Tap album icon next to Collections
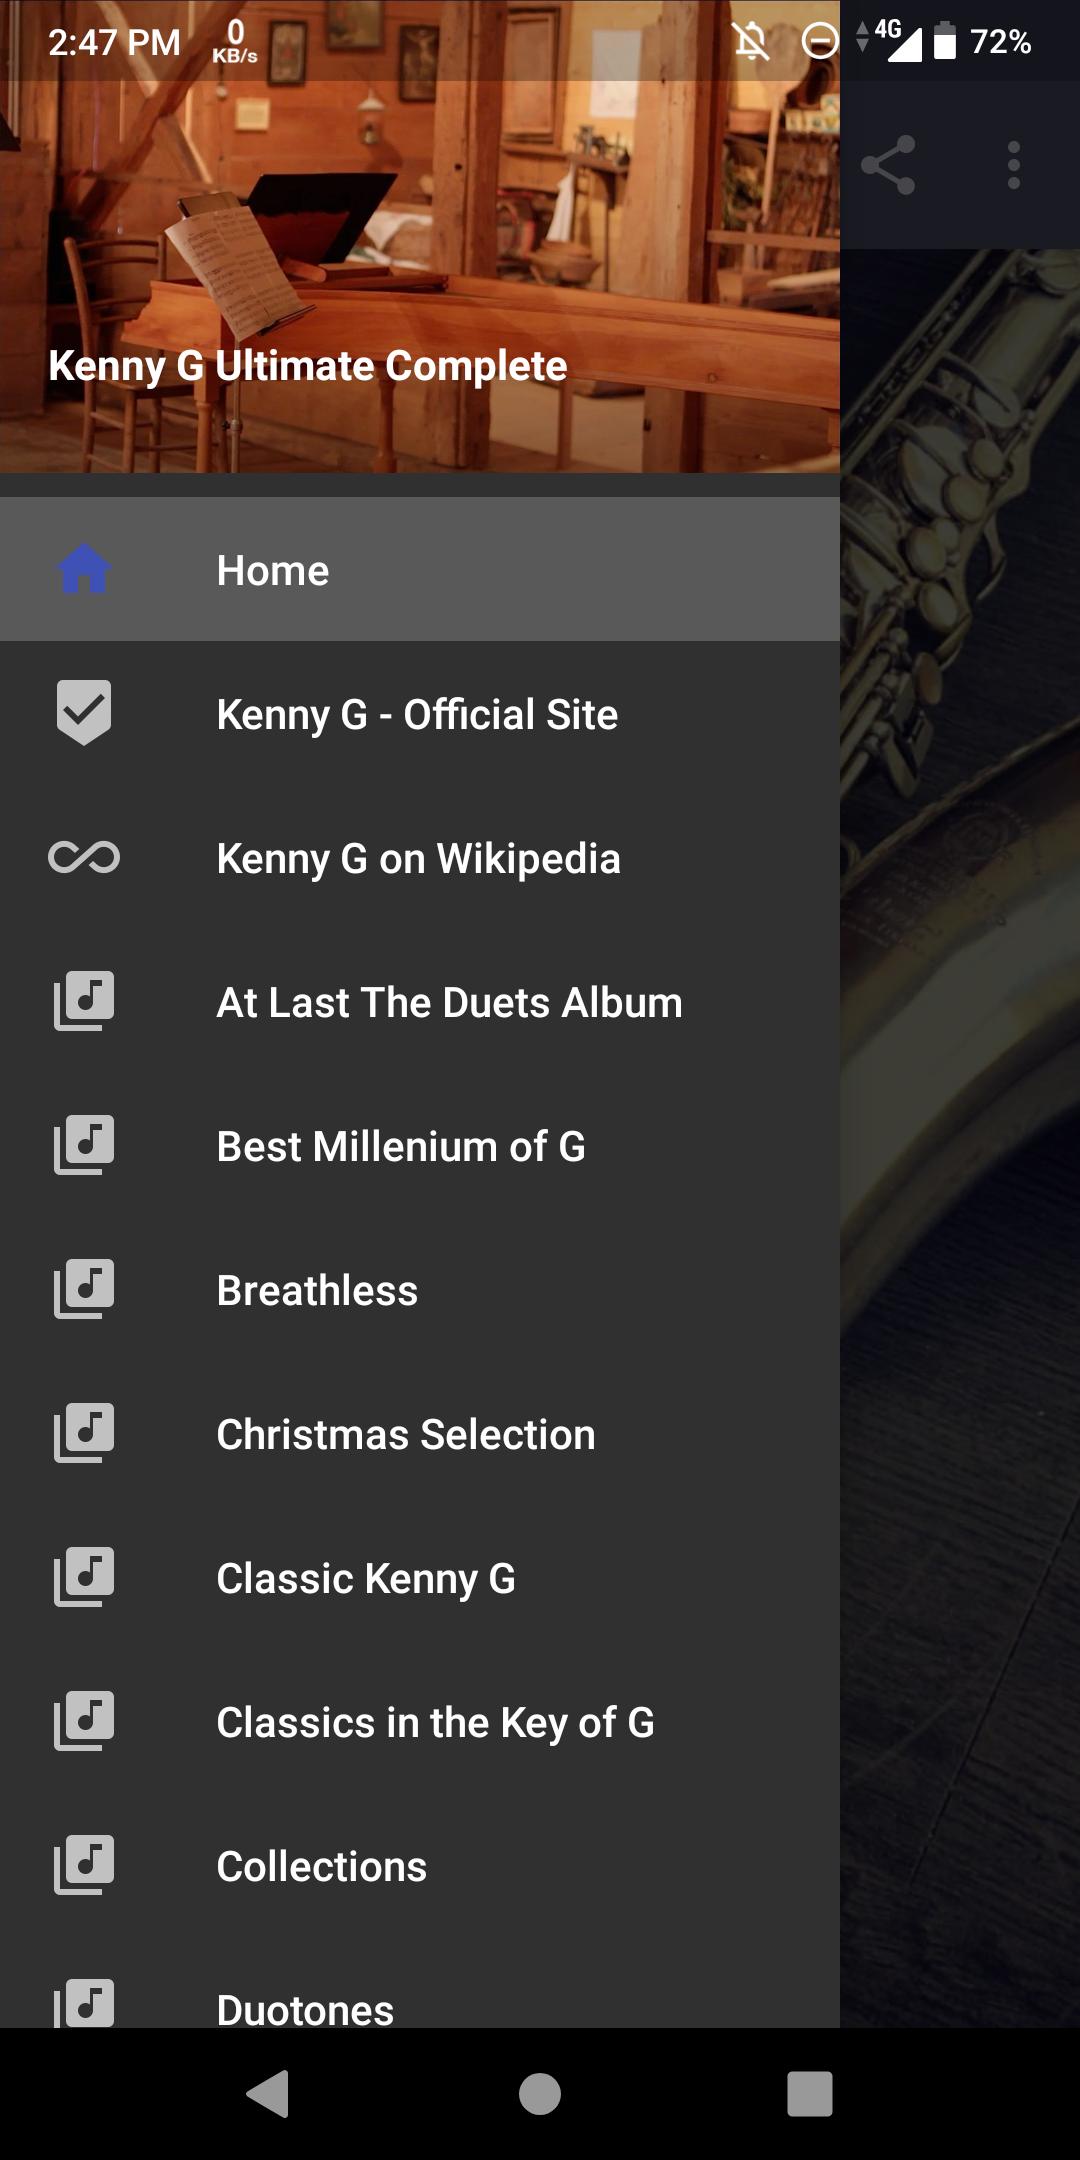The height and width of the screenshot is (2160, 1080). tap(84, 1865)
